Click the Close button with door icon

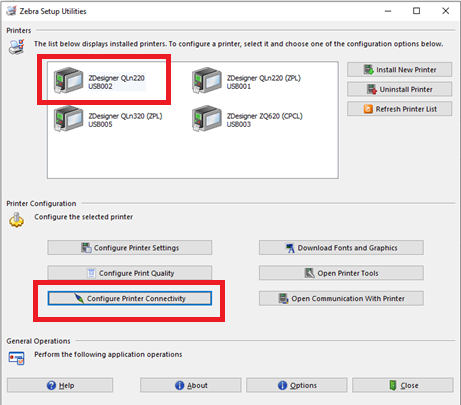pos(403,385)
